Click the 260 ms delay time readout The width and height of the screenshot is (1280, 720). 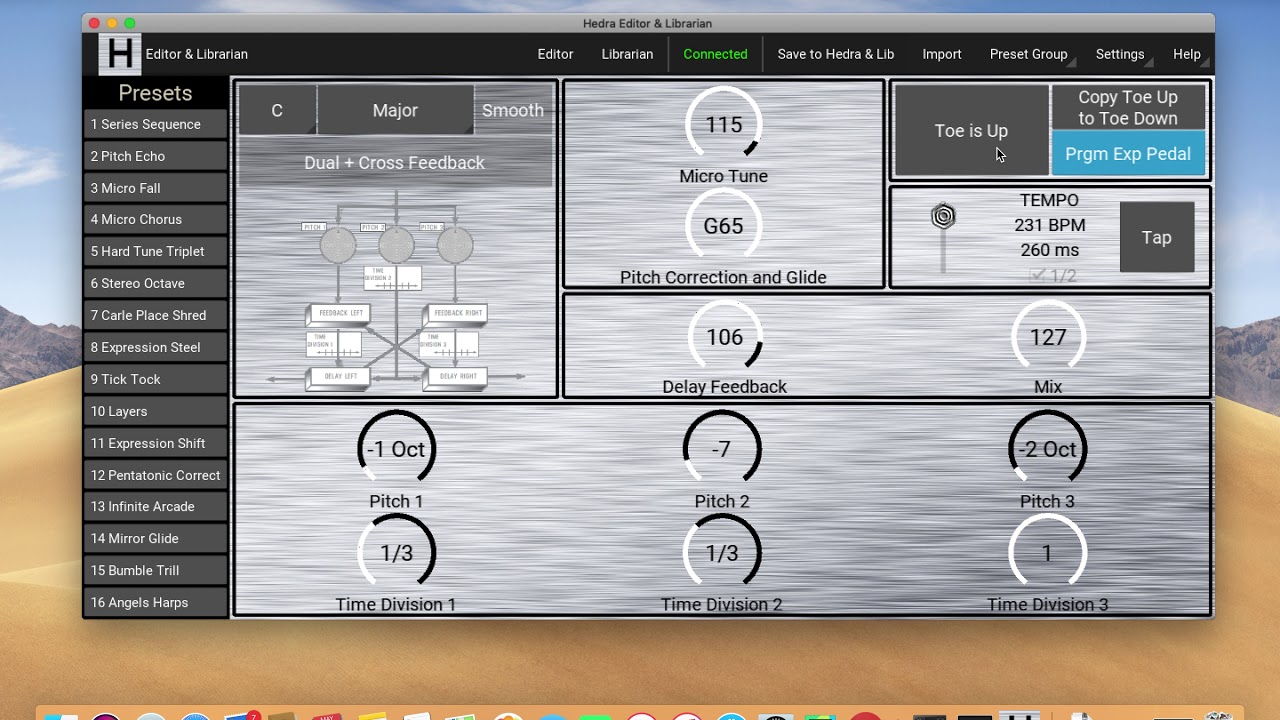click(1049, 250)
